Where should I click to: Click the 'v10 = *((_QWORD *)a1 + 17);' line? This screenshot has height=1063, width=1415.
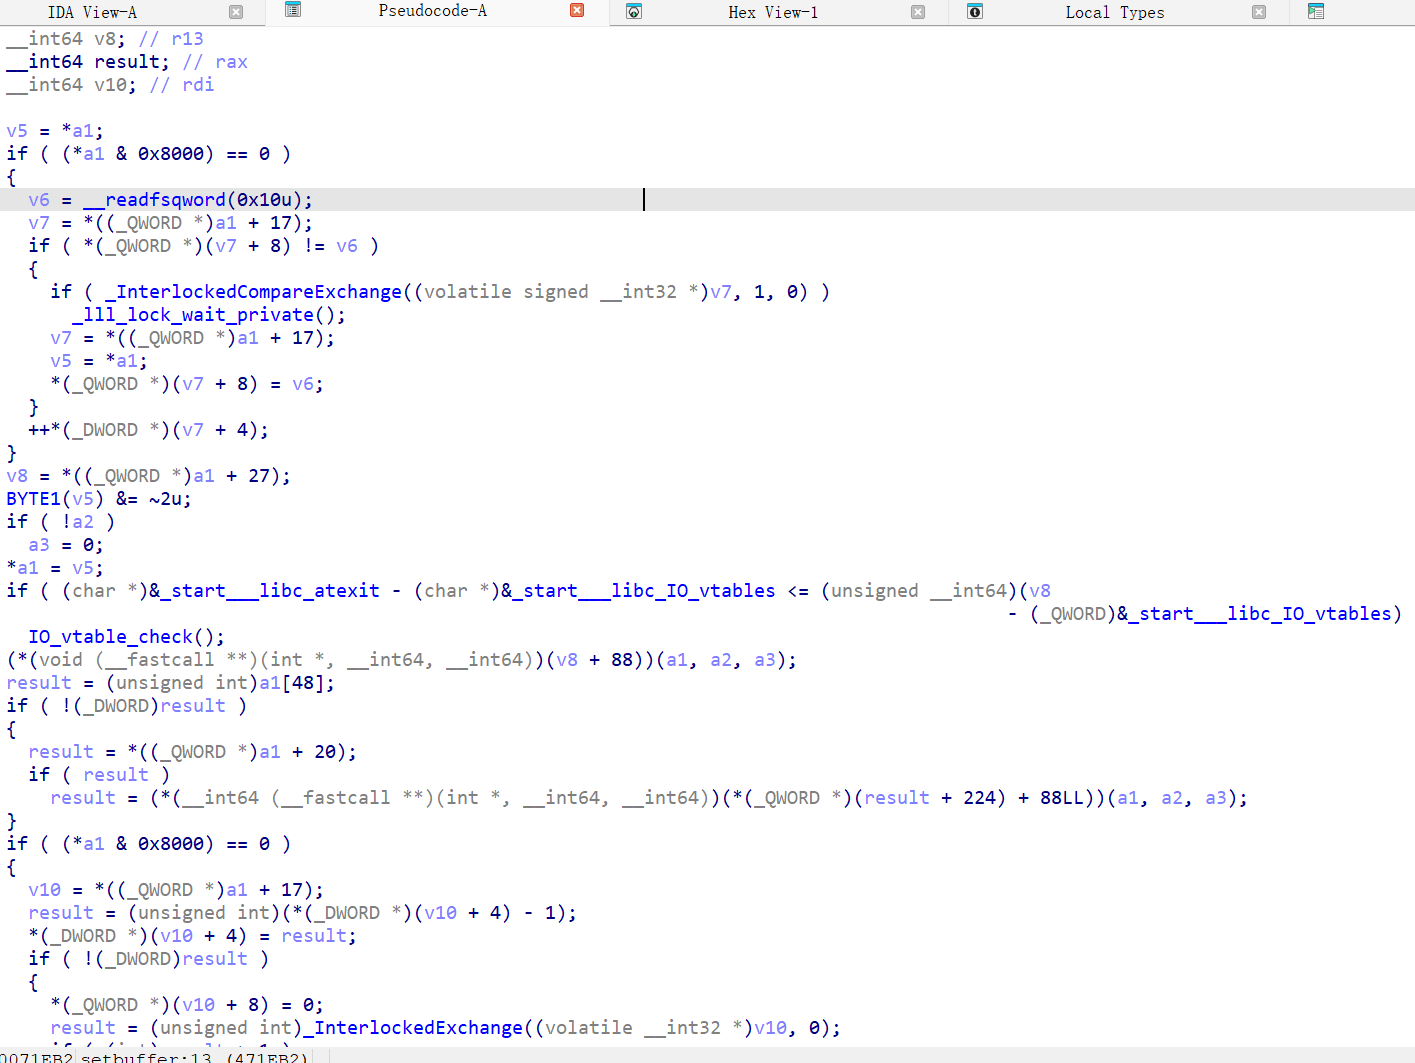coord(176,890)
